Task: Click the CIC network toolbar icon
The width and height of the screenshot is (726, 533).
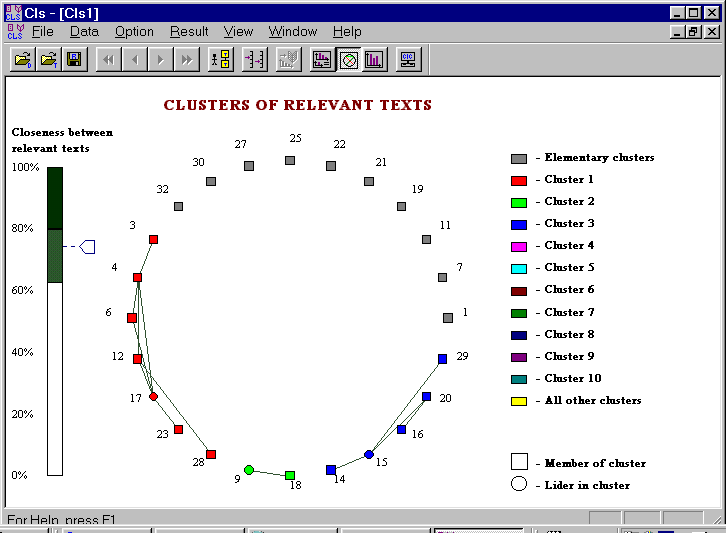Action: pyautogui.click(x=408, y=59)
